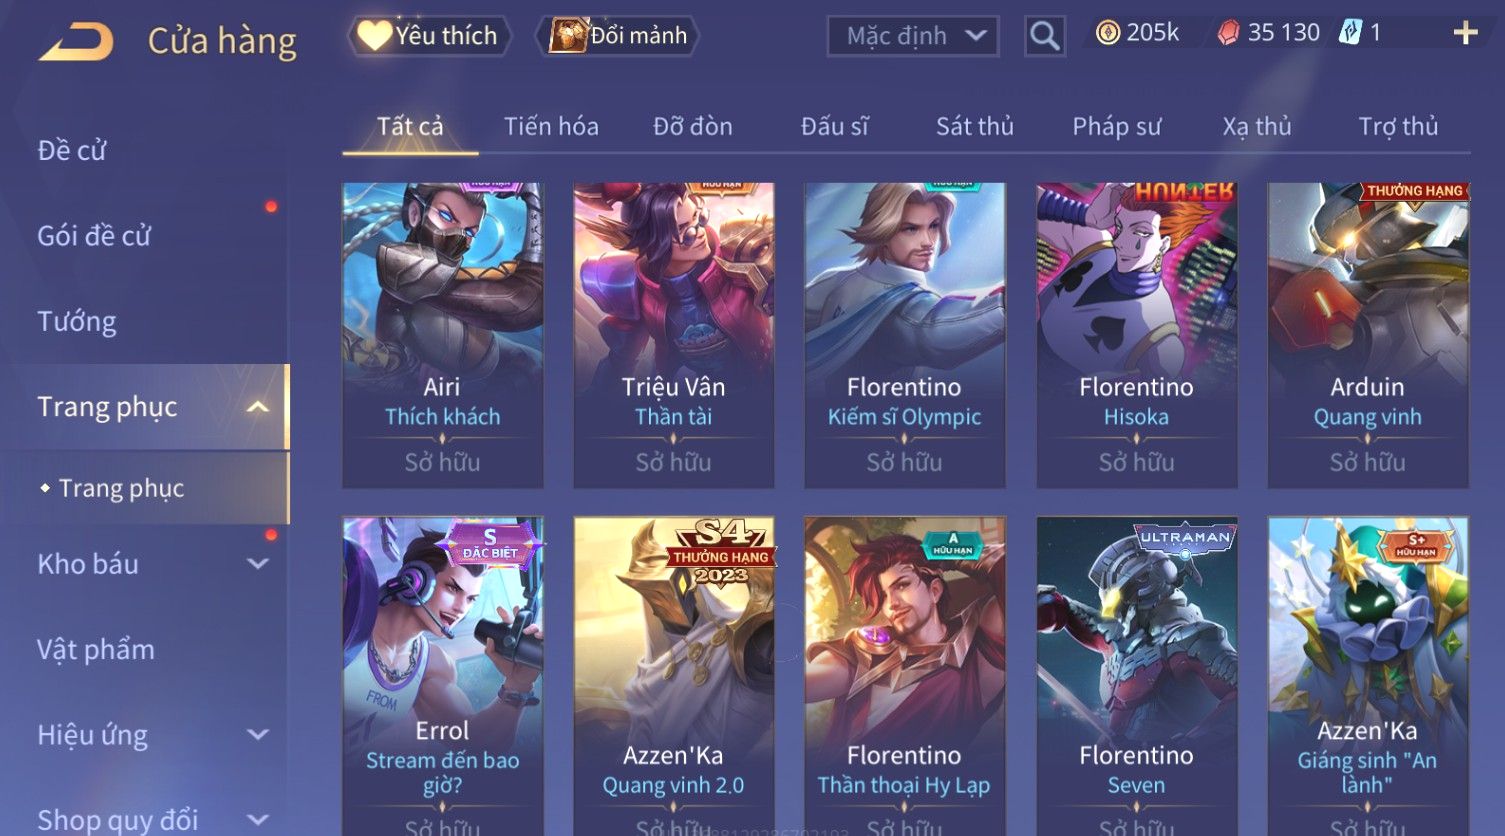Image resolution: width=1505 pixels, height=836 pixels.
Task: Open the search magnifier icon
Action: coord(1045,36)
